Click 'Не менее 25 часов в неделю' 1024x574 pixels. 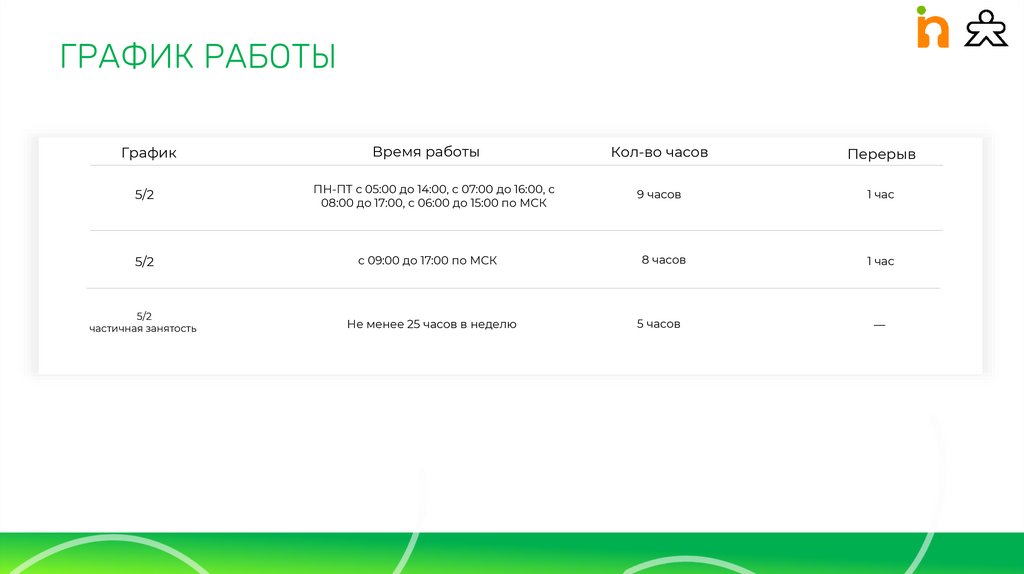point(432,325)
